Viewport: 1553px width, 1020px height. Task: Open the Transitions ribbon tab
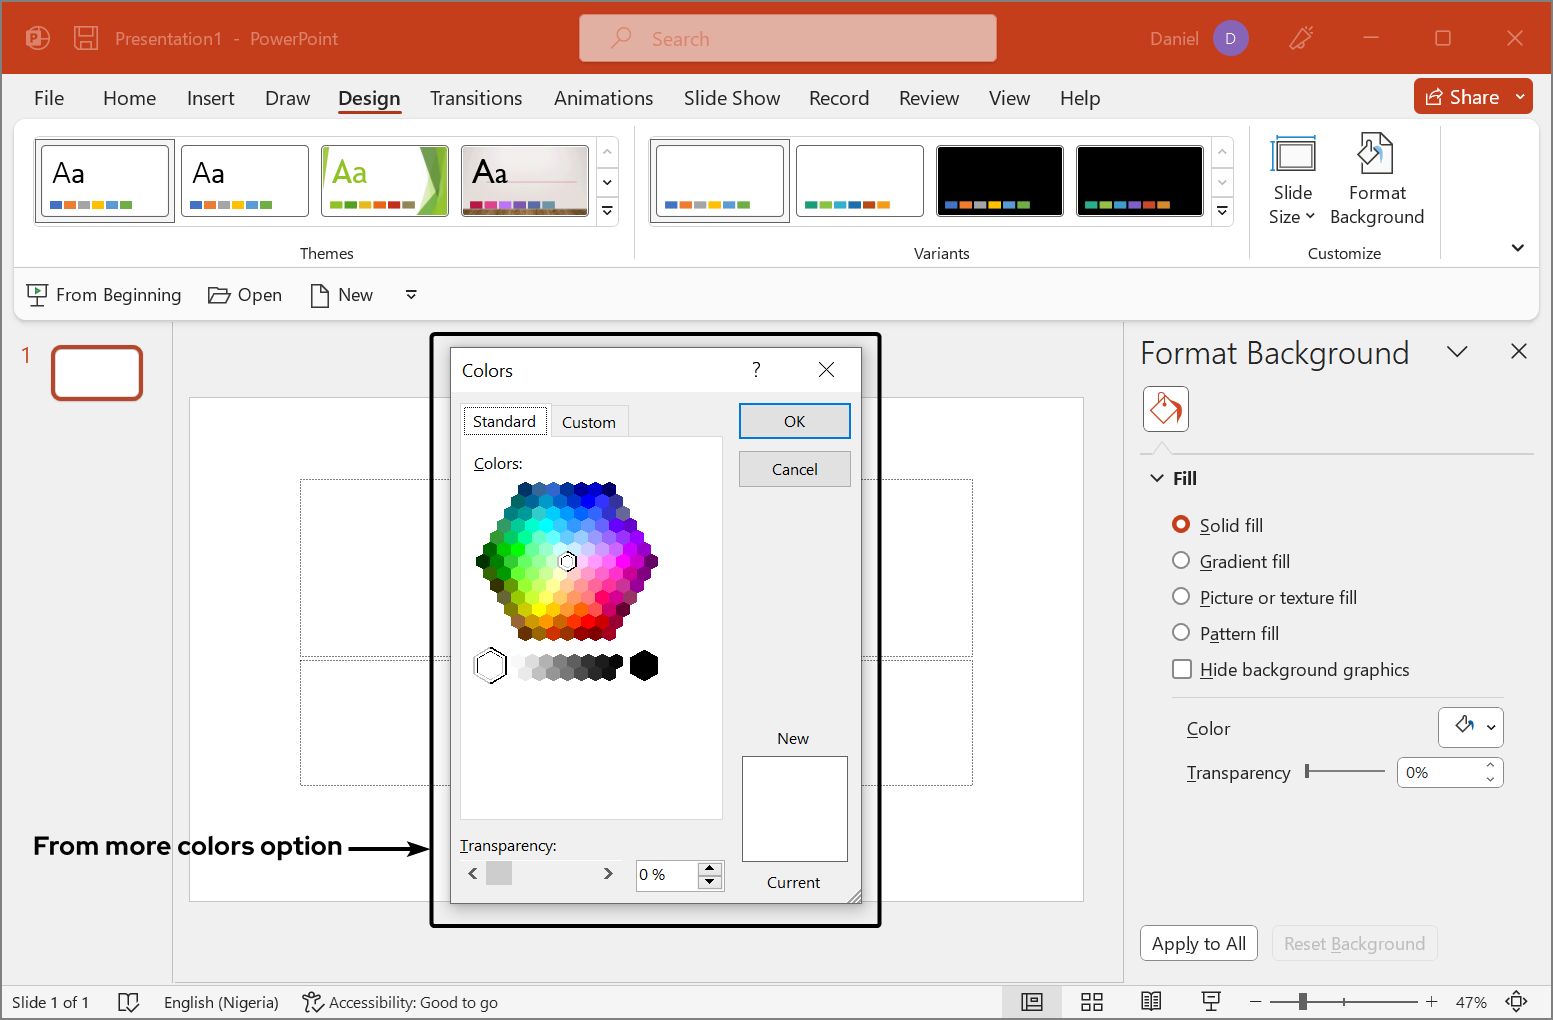pyautogui.click(x=476, y=98)
